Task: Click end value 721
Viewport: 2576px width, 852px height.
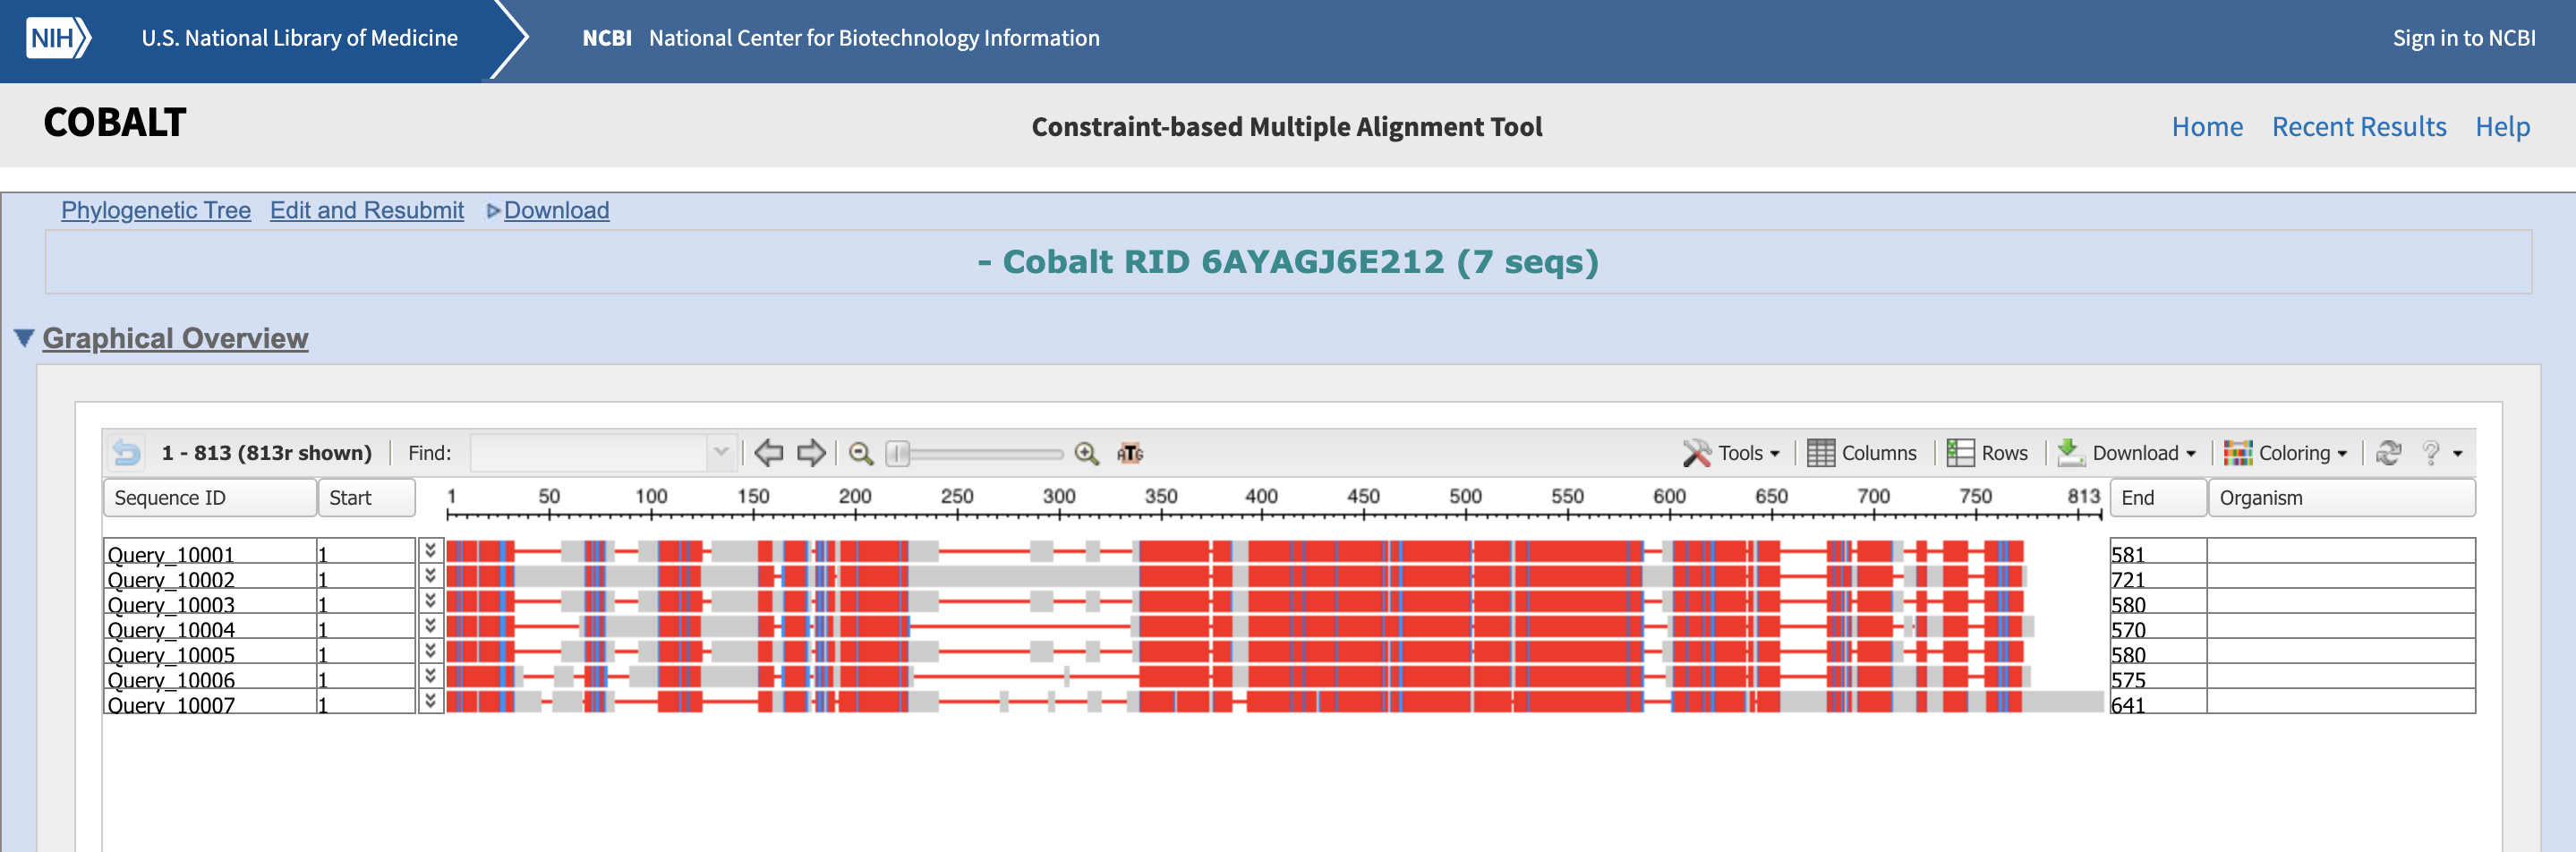Action: click(2128, 579)
